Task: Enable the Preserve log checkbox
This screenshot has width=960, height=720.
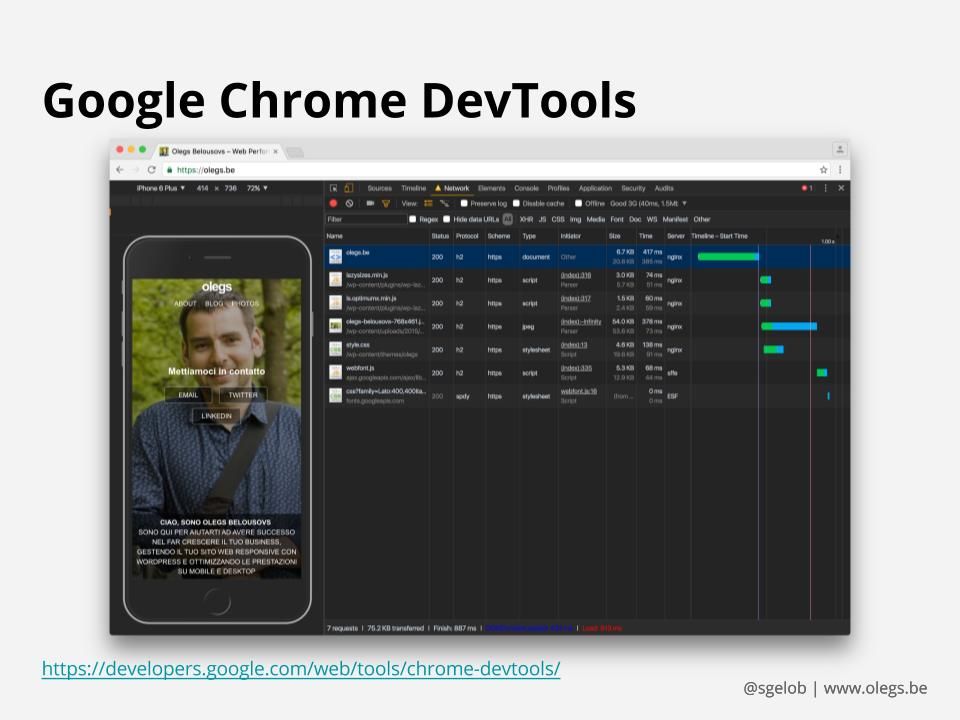Action: click(x=464, y=203)
